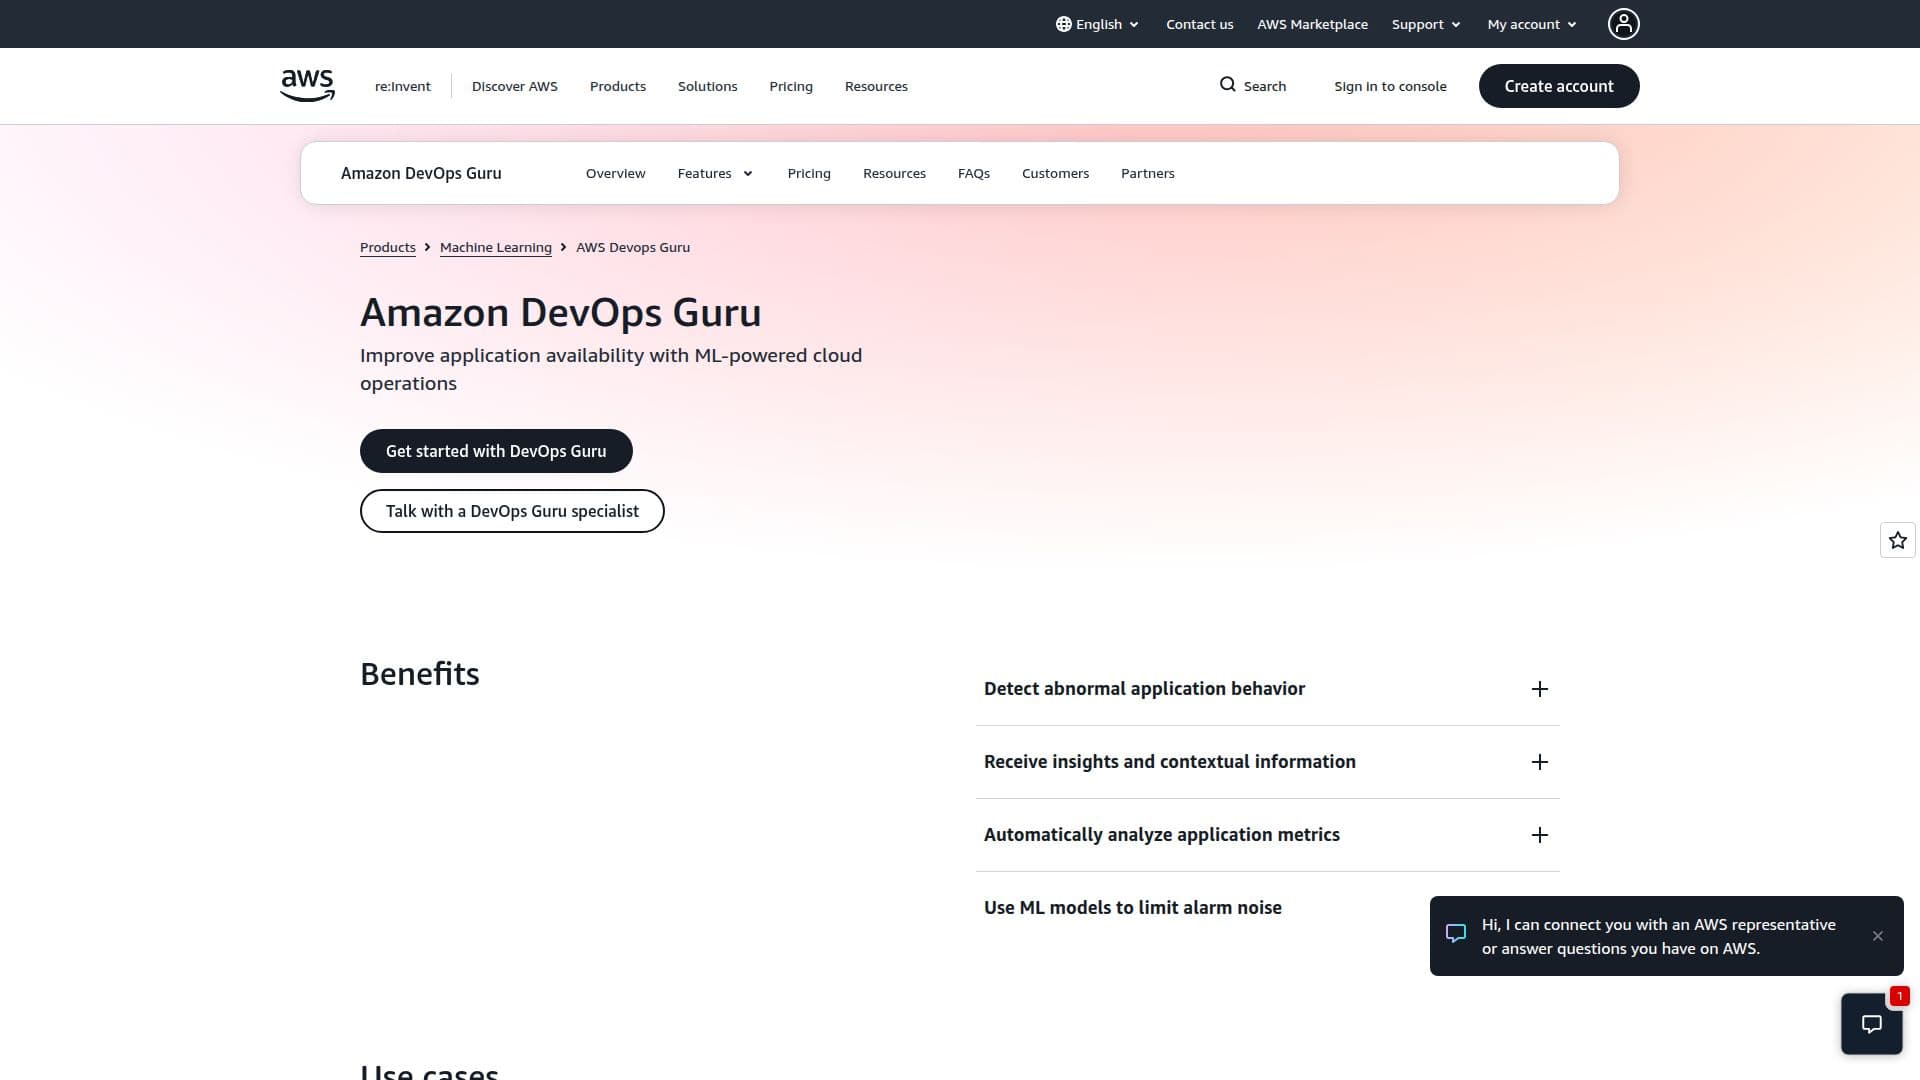1920x1080 pixels.
Task: Click the Create account button
Action: (1558, 86)
